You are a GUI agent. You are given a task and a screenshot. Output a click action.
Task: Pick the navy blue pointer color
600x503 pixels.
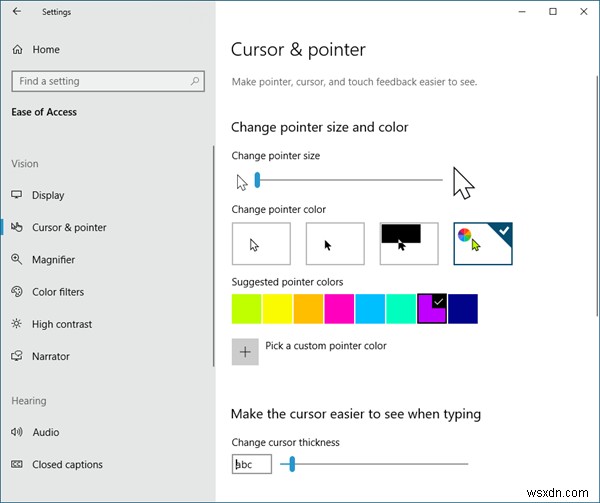pos(463,309)
